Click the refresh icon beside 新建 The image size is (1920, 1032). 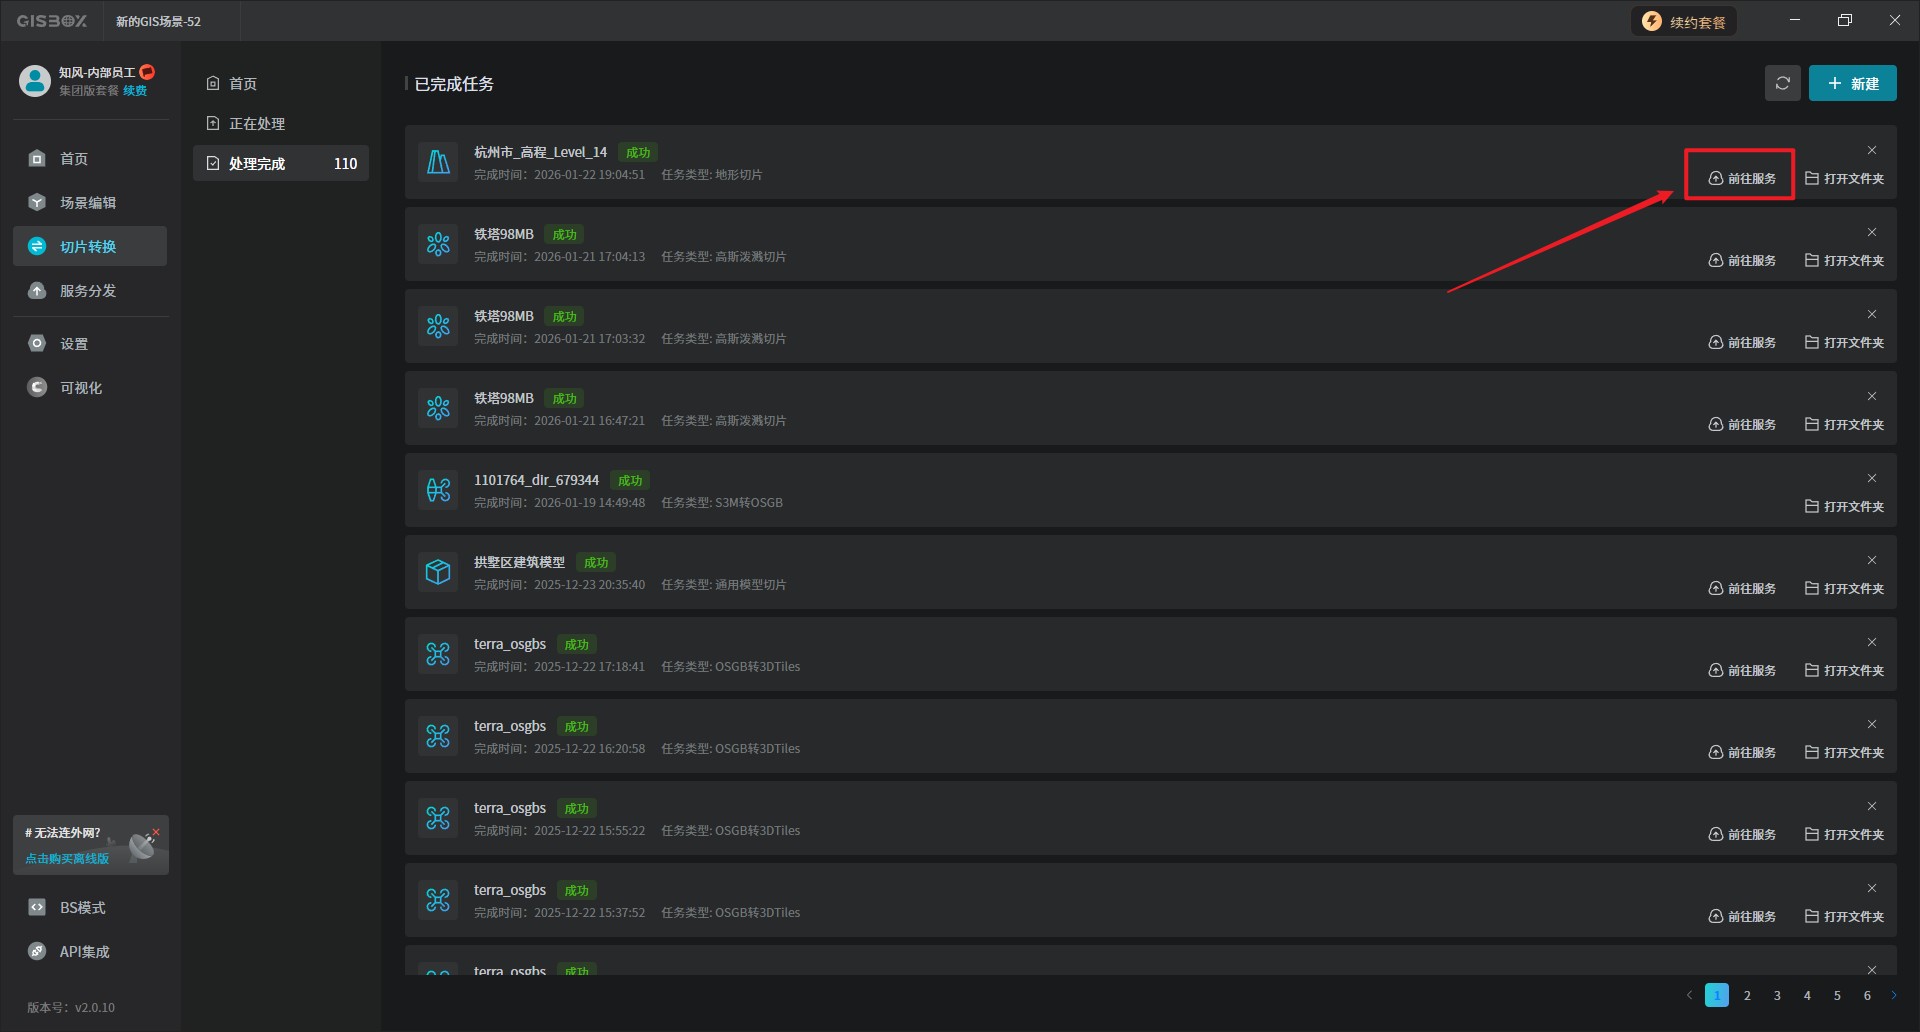coord(1782,83)
